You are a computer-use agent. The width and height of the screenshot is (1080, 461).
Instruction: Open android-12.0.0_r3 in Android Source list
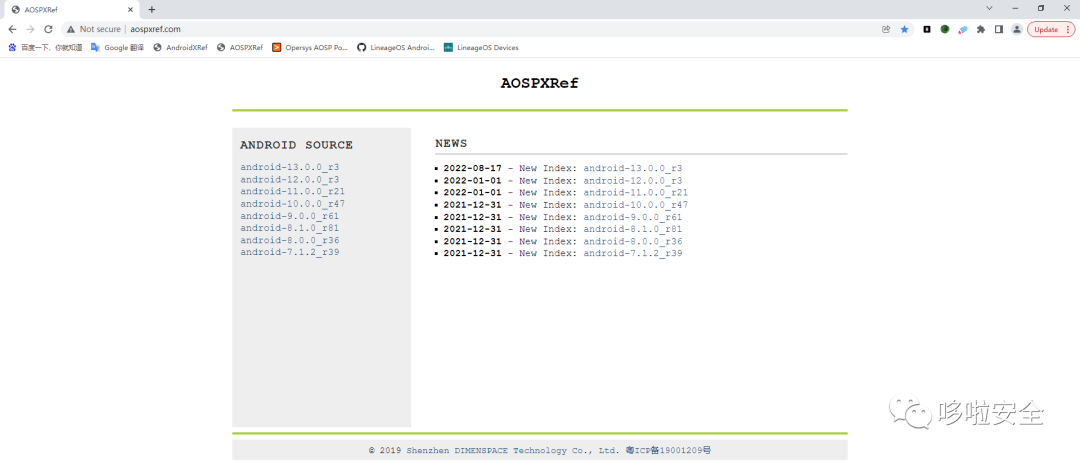coord(290,179)
